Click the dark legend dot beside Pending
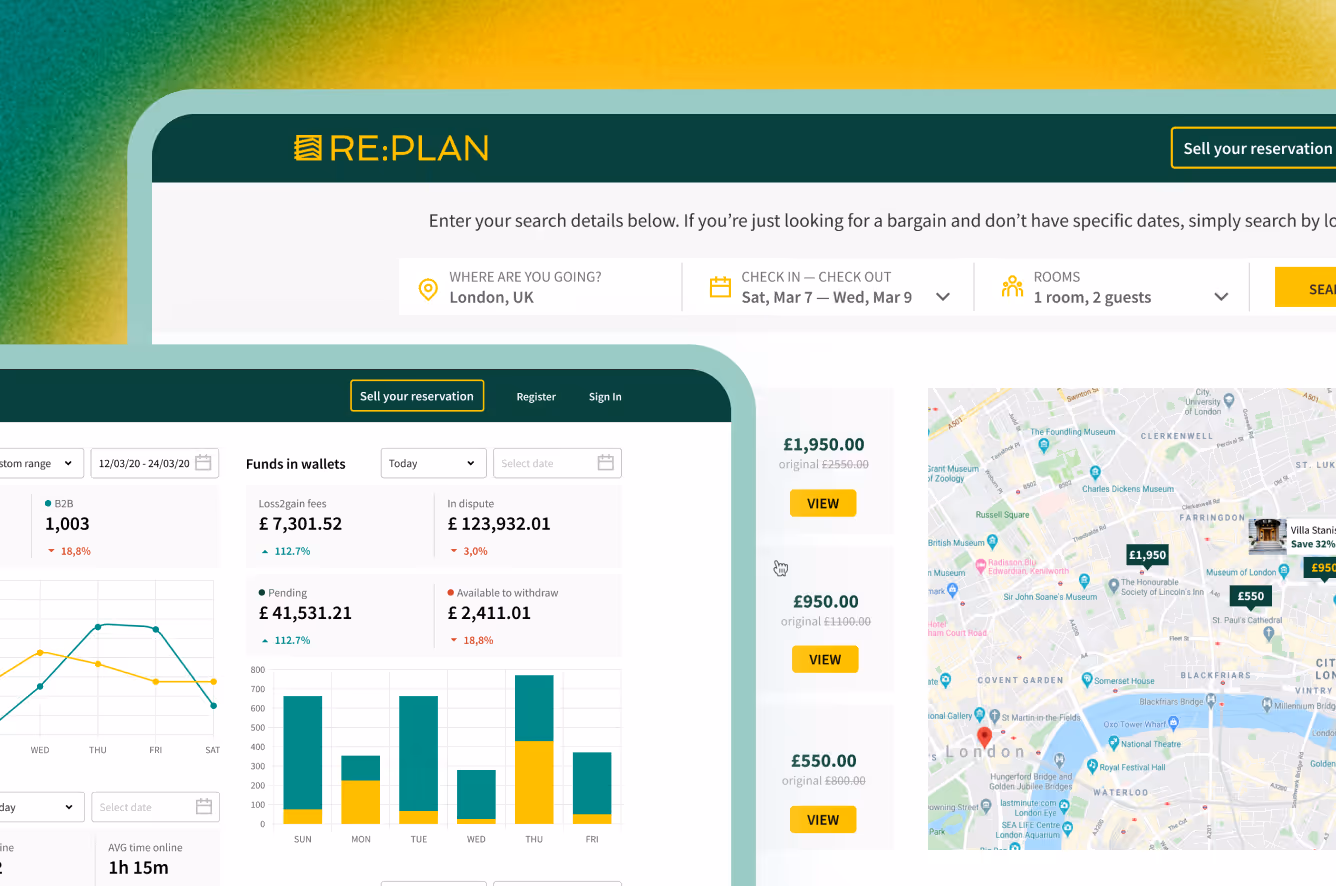Viewport: 1336px width, 886px height. [x=262, y=592]
